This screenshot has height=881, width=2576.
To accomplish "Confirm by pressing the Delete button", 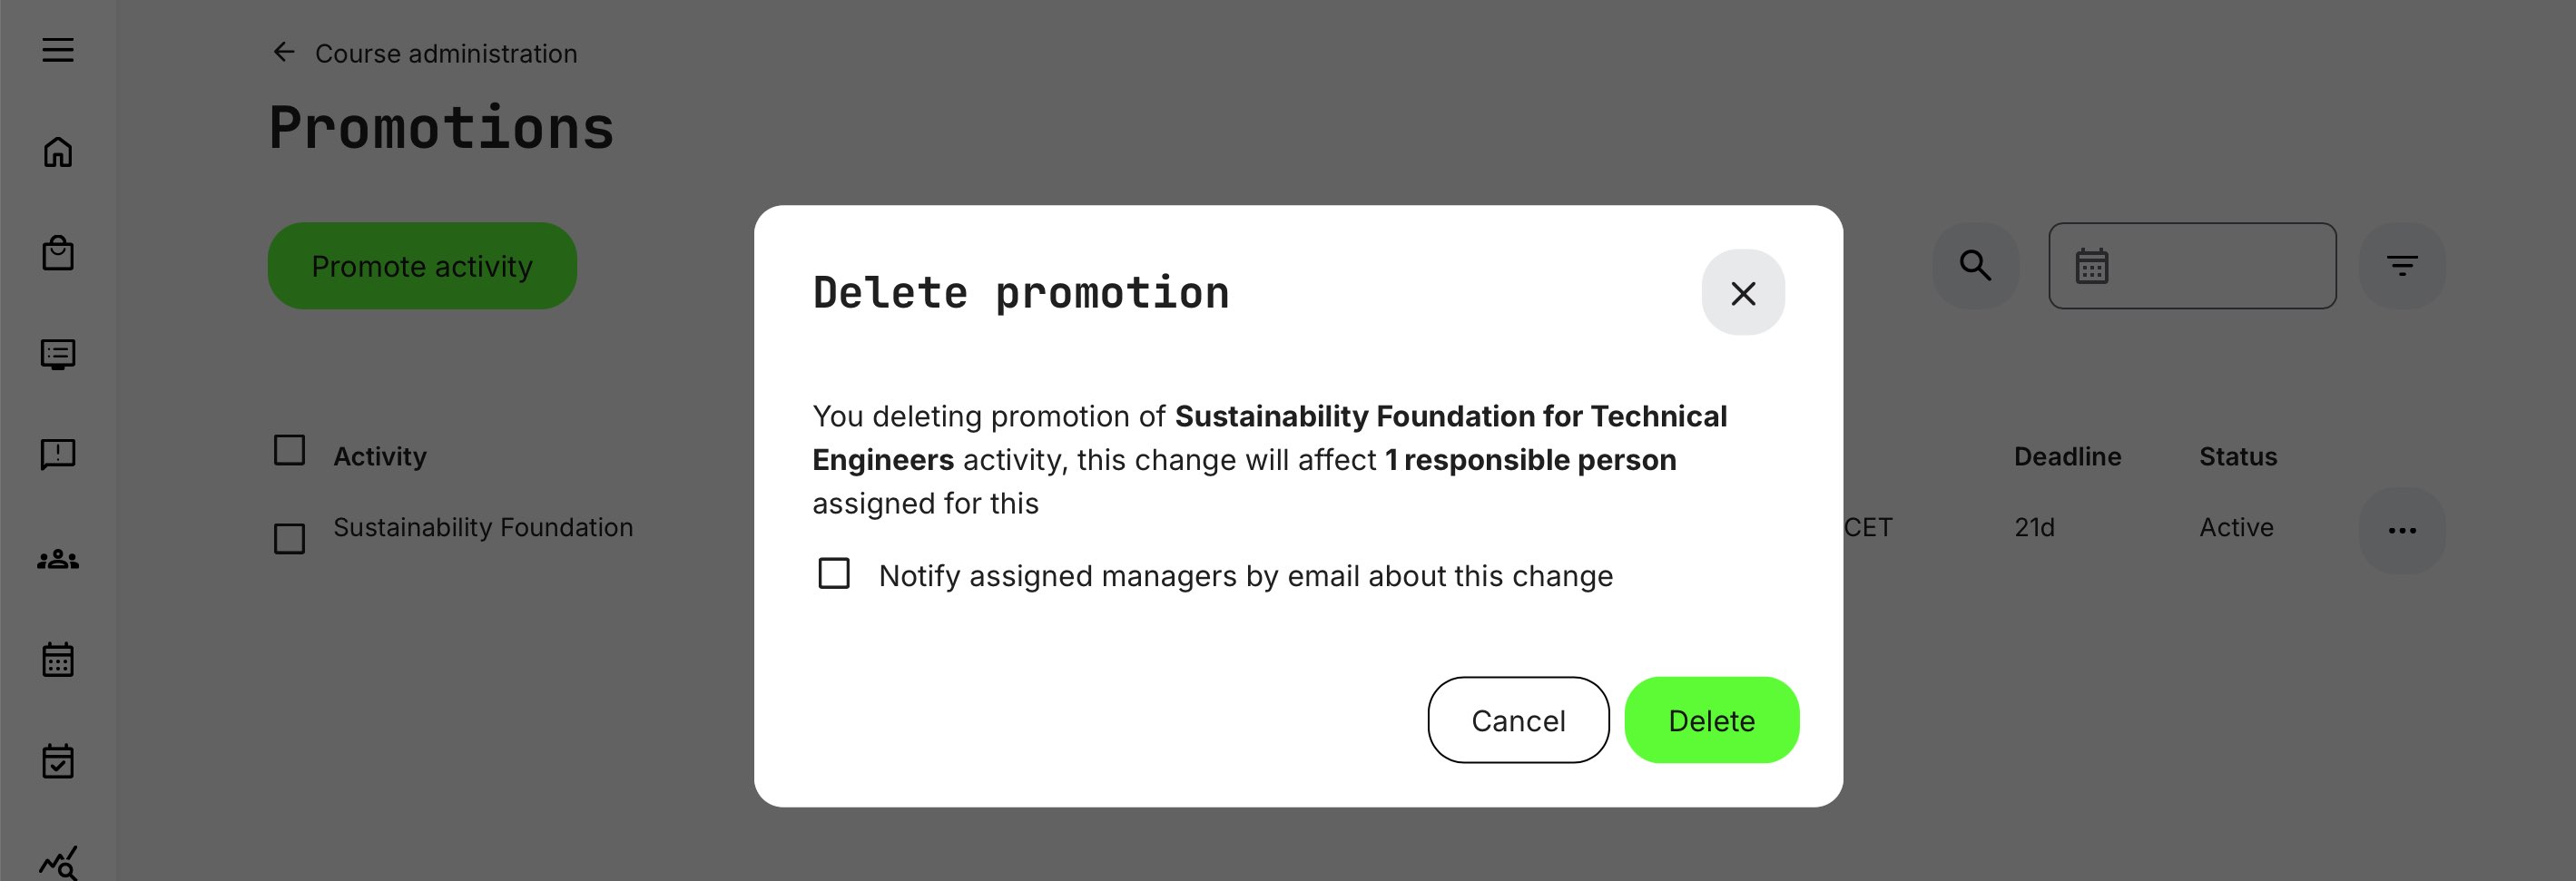I will pyautogui.click(x=1711, y=720).
